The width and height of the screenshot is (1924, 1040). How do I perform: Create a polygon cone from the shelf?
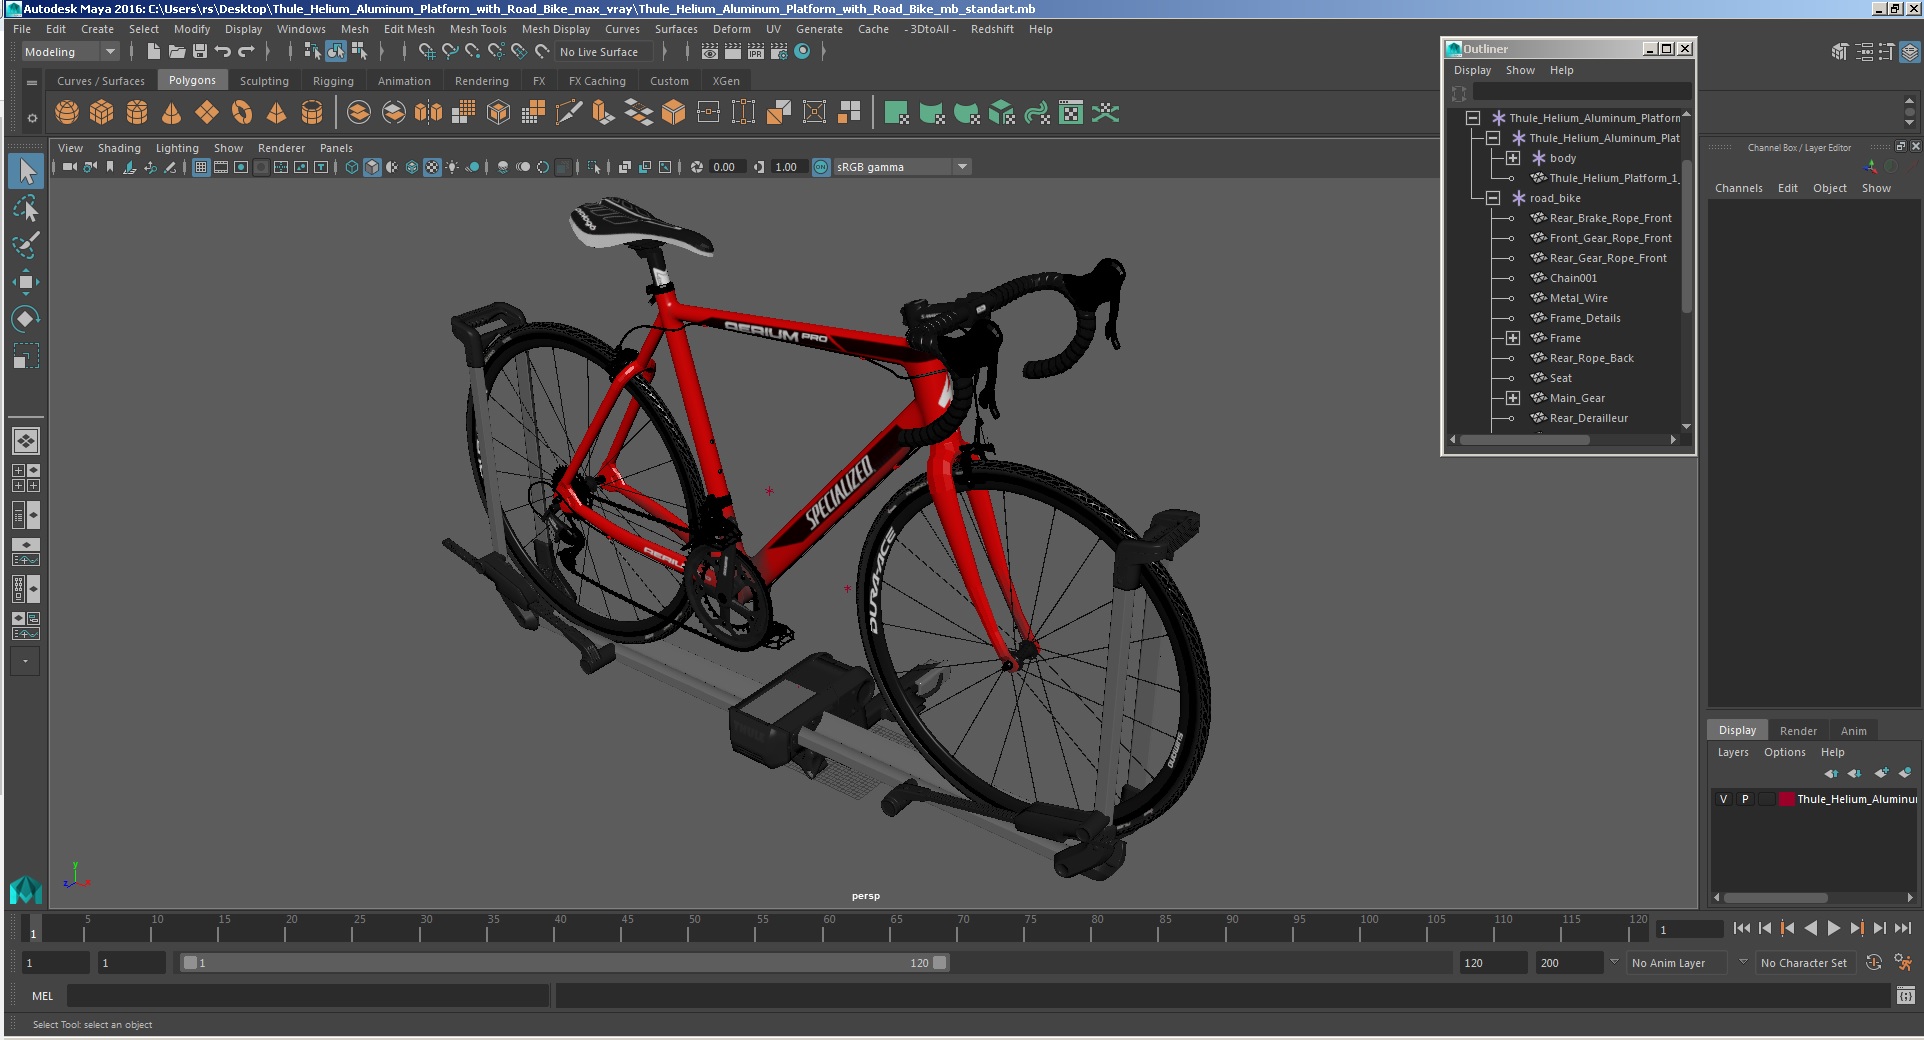coord(172,113)
